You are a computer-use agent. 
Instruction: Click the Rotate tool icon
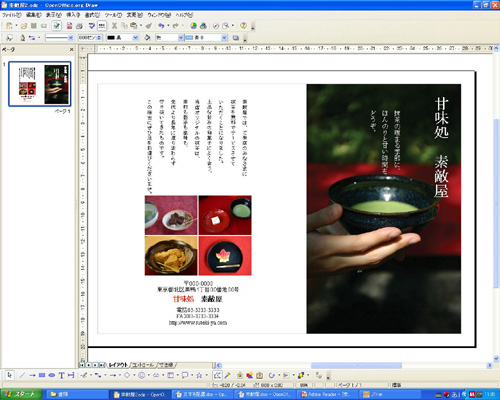click(x=271, y=375)
